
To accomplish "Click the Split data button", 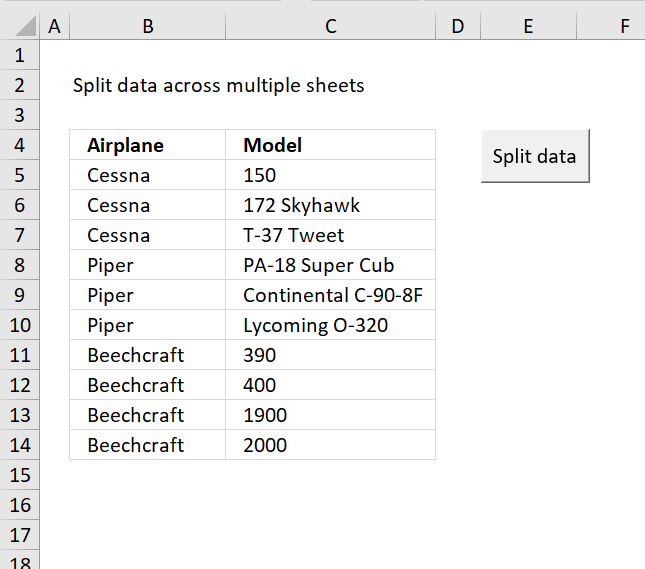I will point(535,156).
